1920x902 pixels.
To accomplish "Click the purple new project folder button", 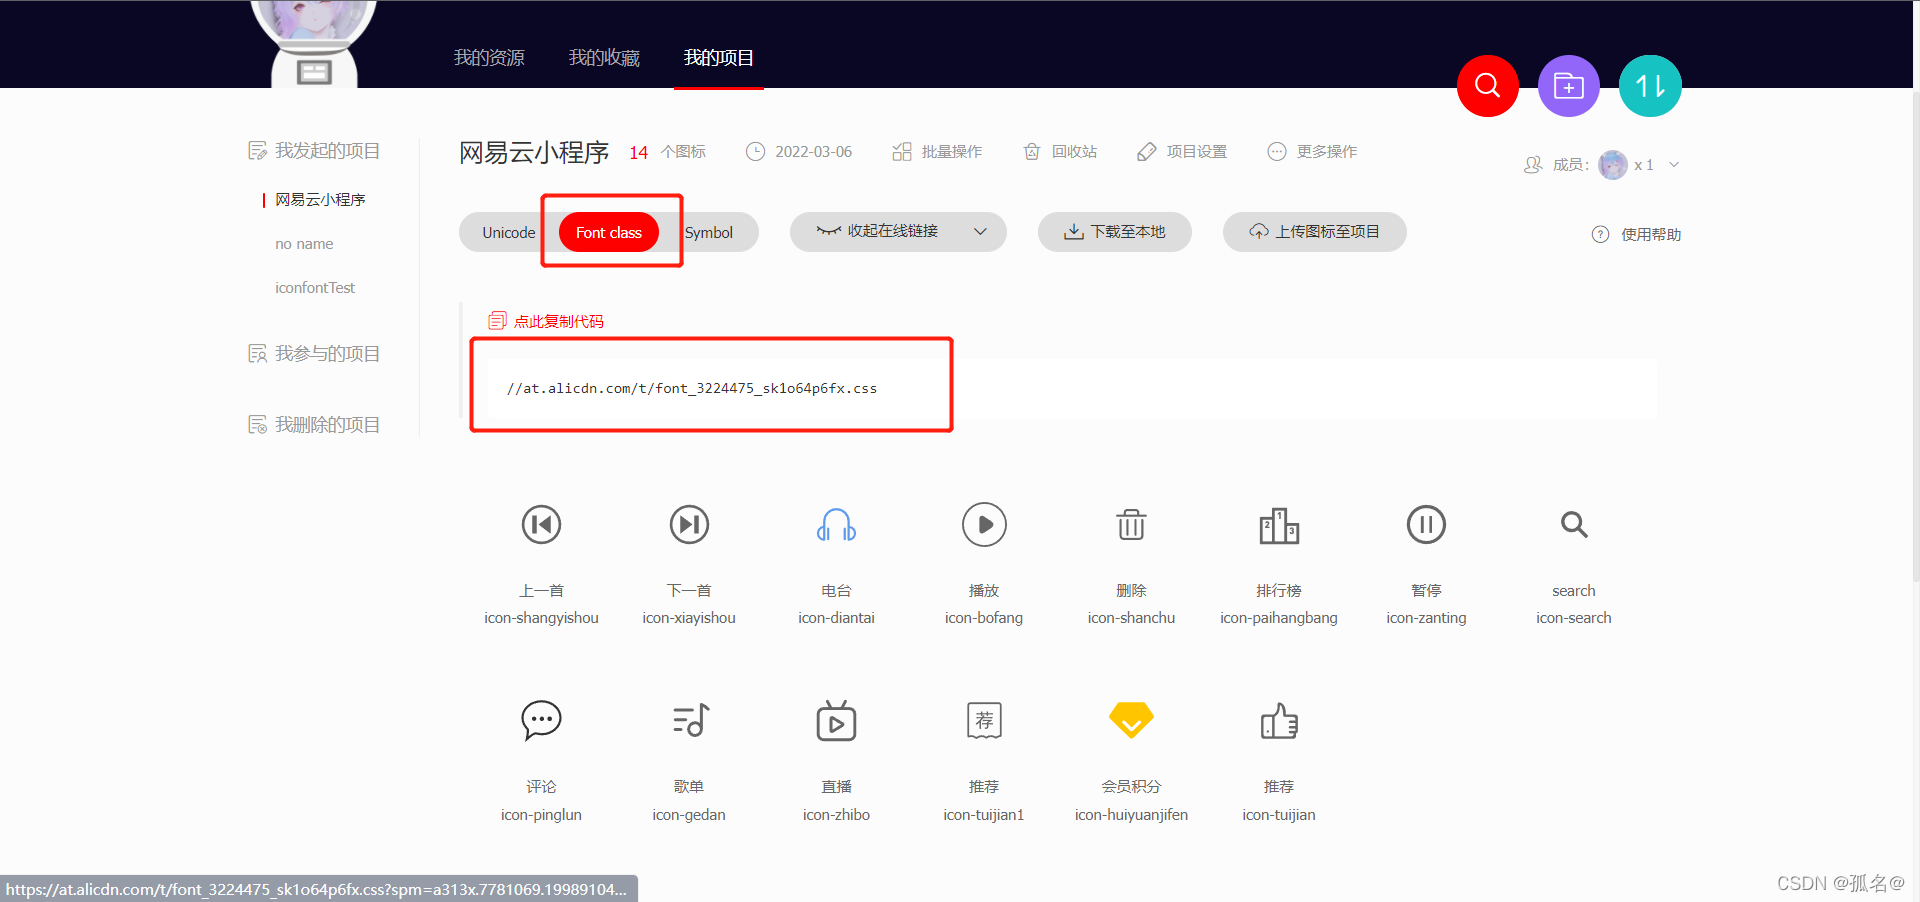I will coord(1569,86).
